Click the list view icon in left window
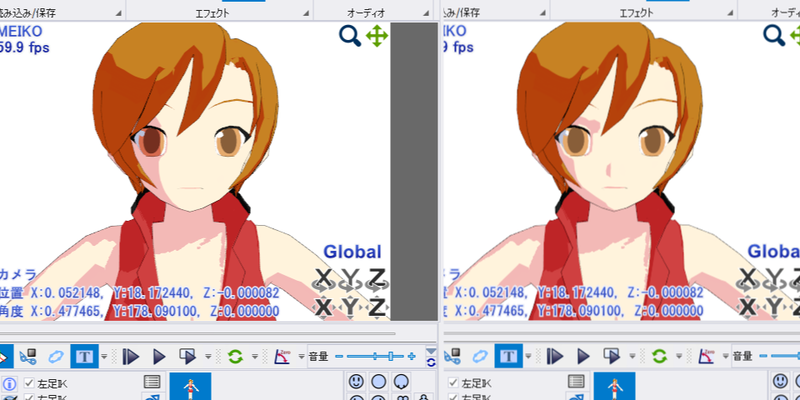 (x=152, y=382)
